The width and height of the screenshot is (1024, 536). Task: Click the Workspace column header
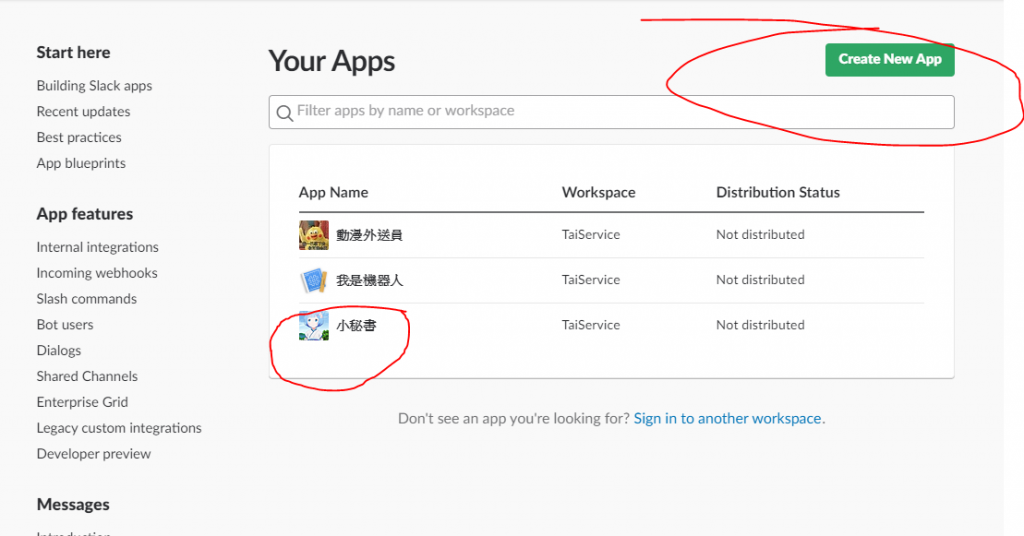598,193
